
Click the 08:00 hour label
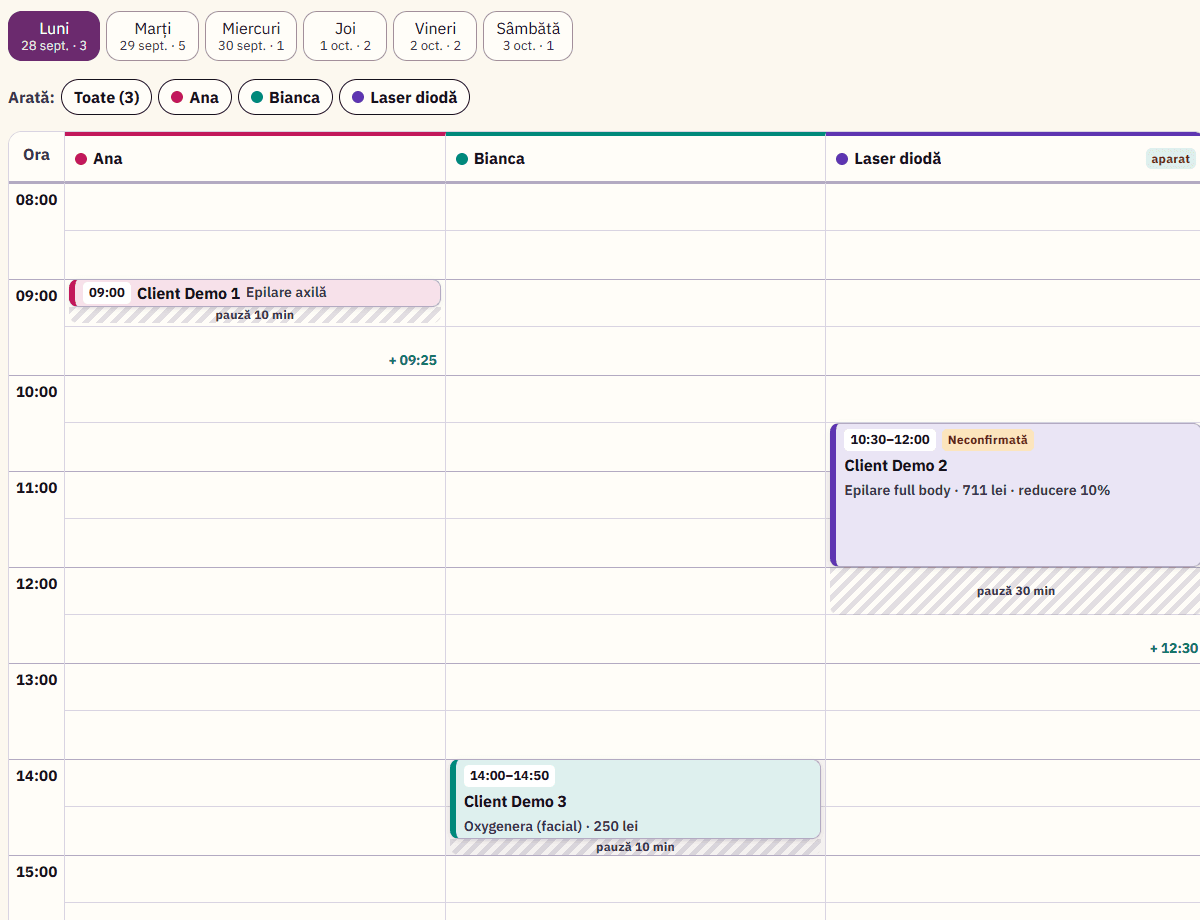(x=37, y=199)
